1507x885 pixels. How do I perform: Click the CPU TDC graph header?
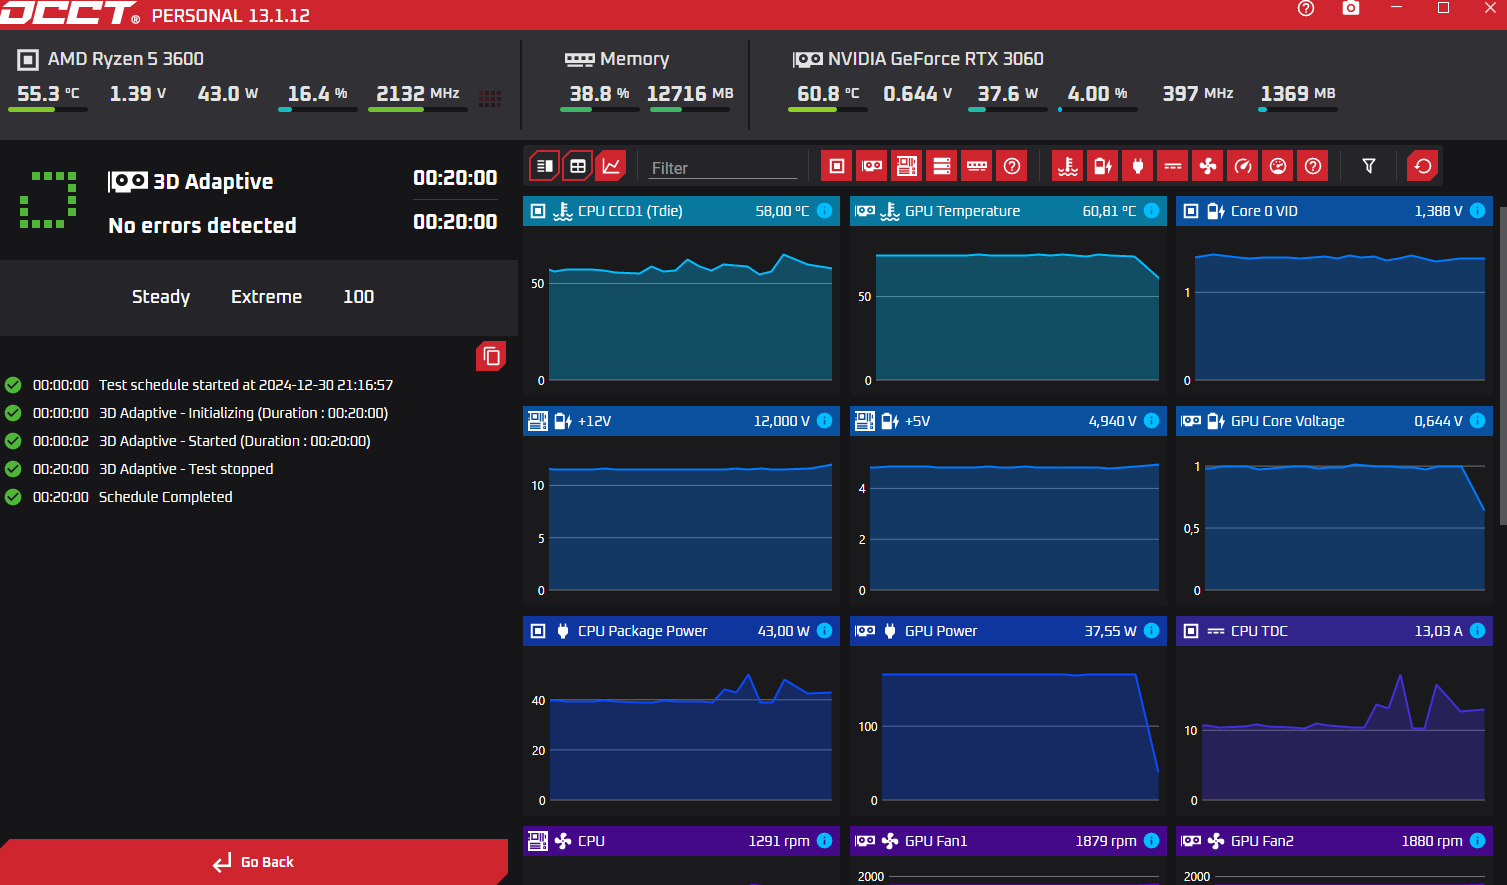click(x=1334, y=631)
